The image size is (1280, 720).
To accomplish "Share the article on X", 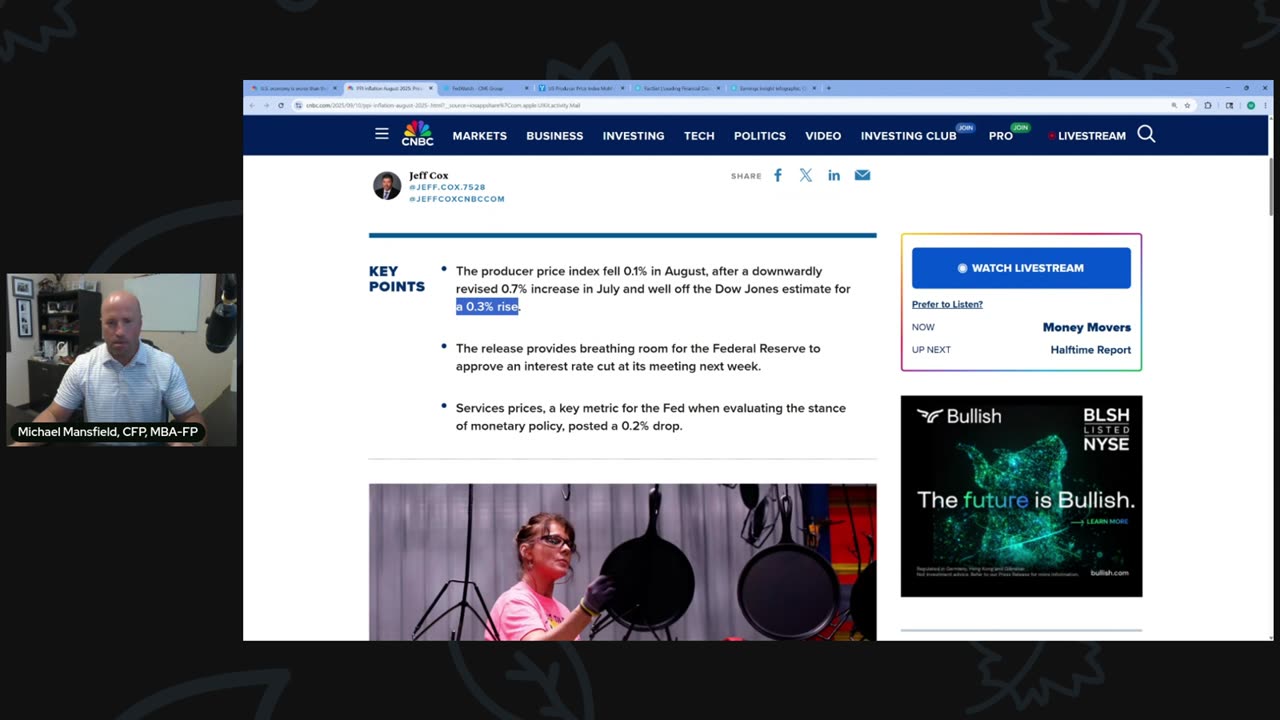I will pos(806,175).
